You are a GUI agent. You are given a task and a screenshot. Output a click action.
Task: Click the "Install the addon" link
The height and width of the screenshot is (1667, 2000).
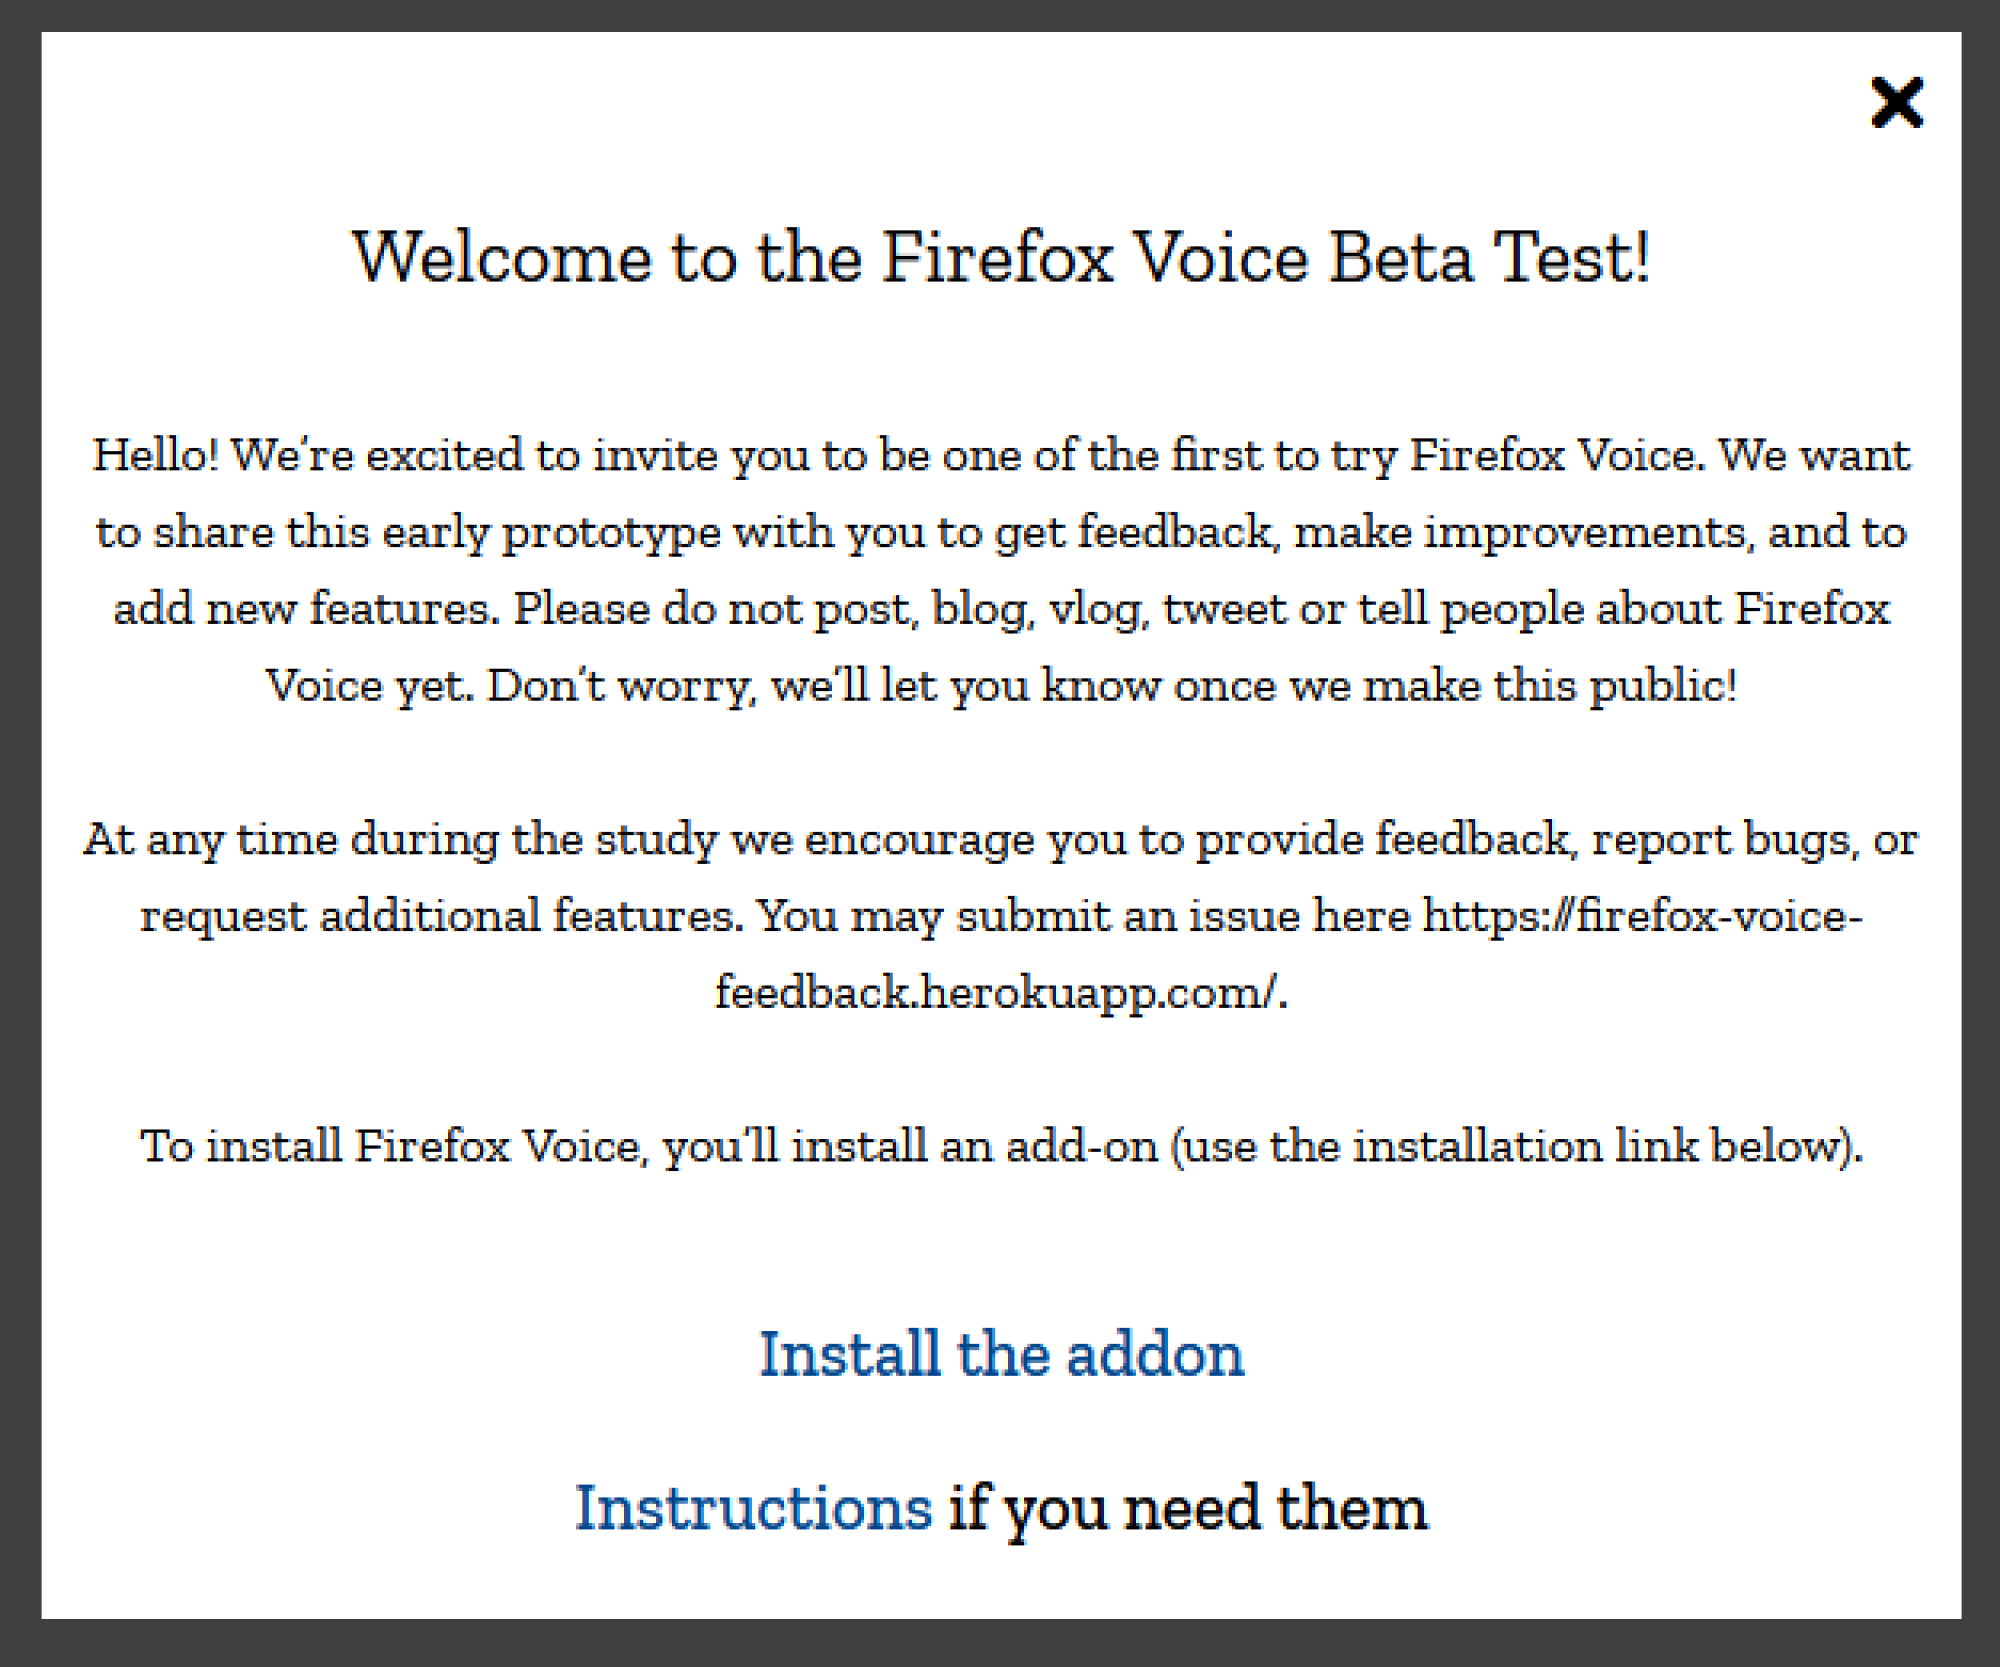pos(1002,1355)
